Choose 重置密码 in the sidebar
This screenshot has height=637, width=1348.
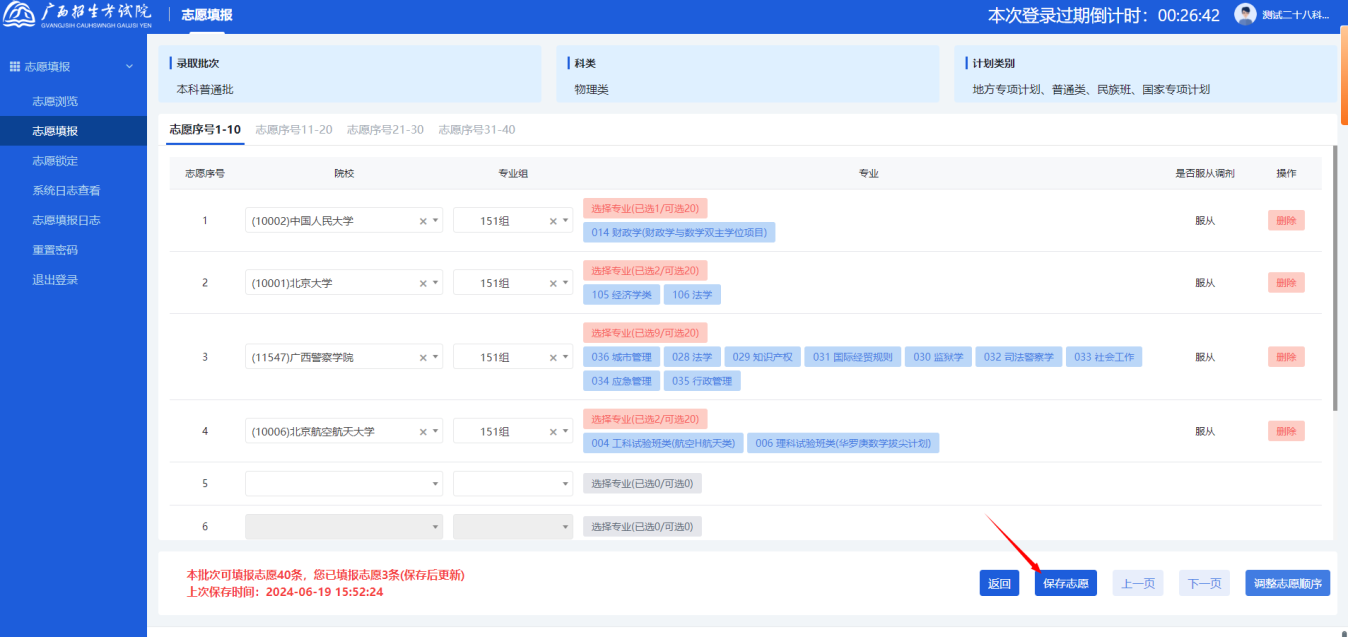click(55, 250)
